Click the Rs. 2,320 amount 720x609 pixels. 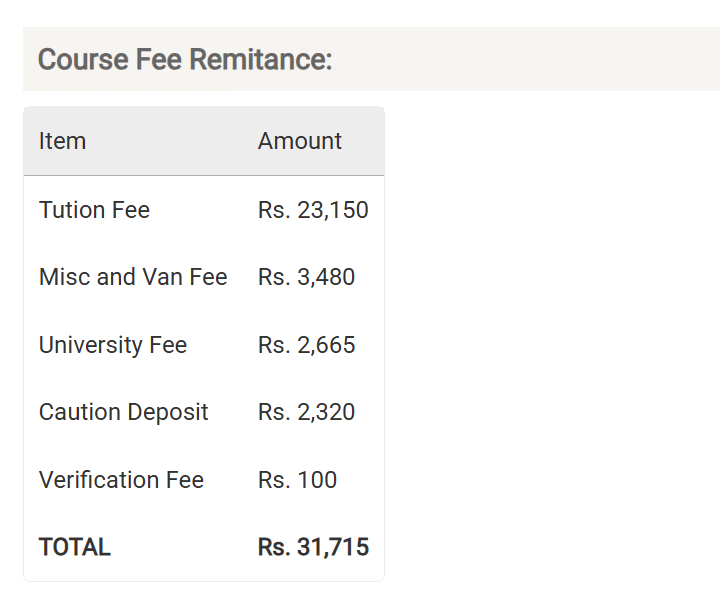(x=306, y=412)
